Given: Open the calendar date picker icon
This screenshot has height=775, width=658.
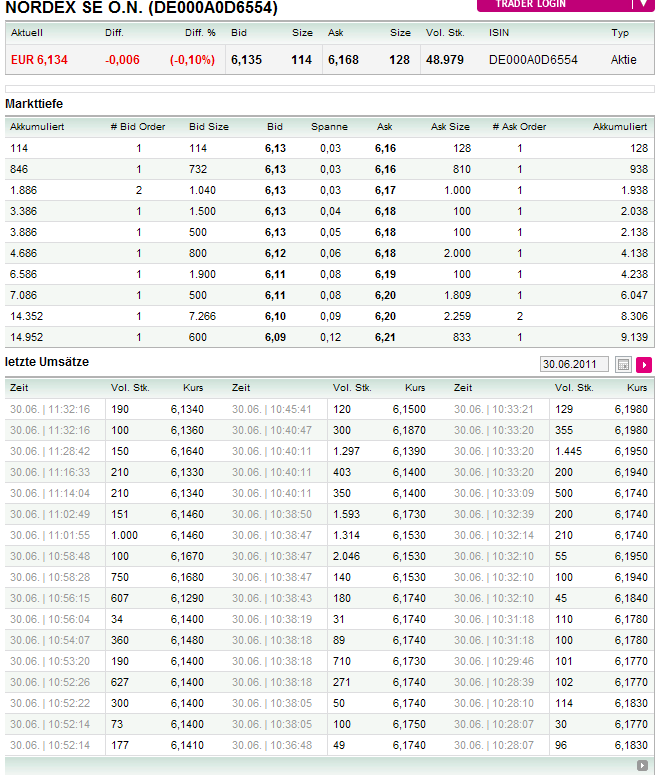Looking at the screenshot, I should pos(623,365).
